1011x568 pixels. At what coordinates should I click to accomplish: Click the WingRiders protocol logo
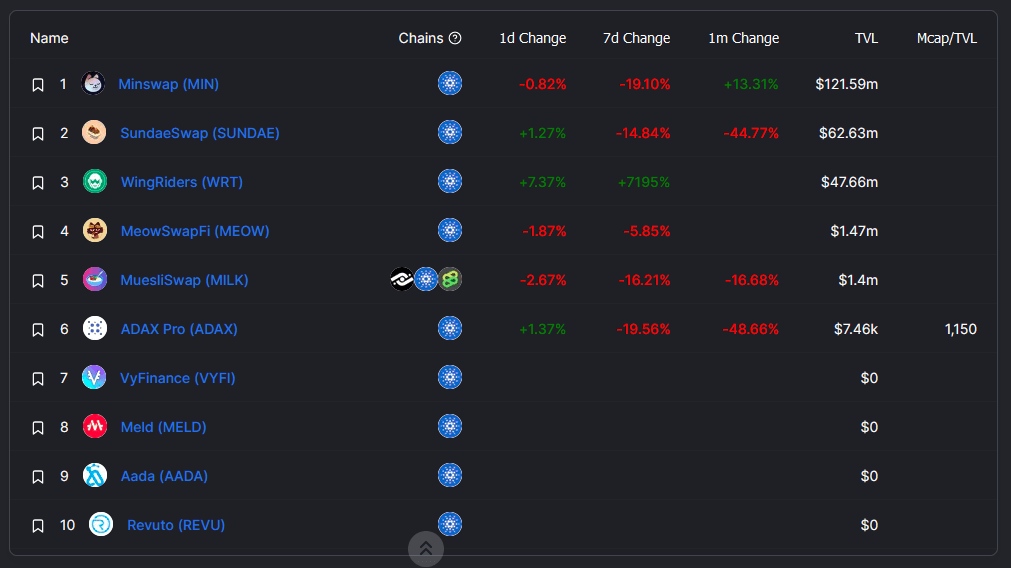tap(95, 181)
